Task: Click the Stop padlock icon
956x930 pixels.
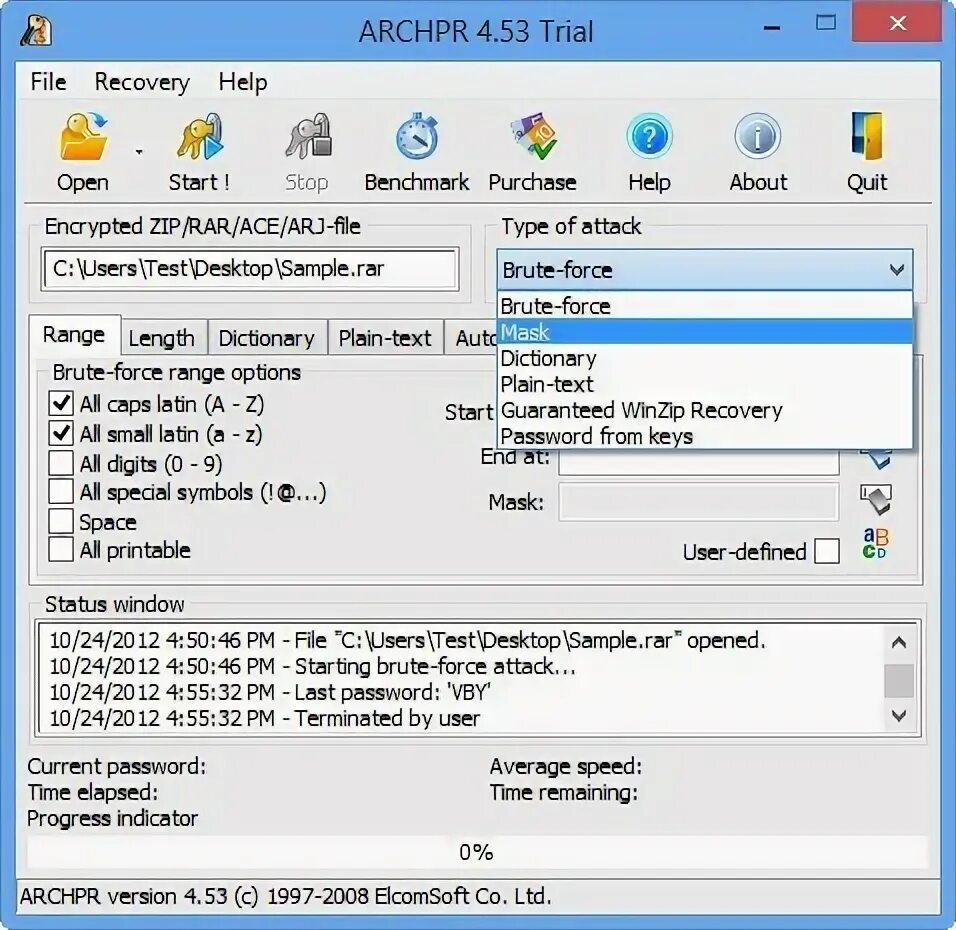Action: 308,137
